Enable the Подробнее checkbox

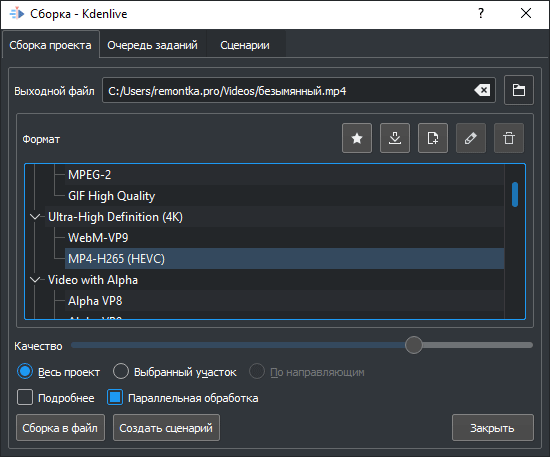(x=25, y=398)
